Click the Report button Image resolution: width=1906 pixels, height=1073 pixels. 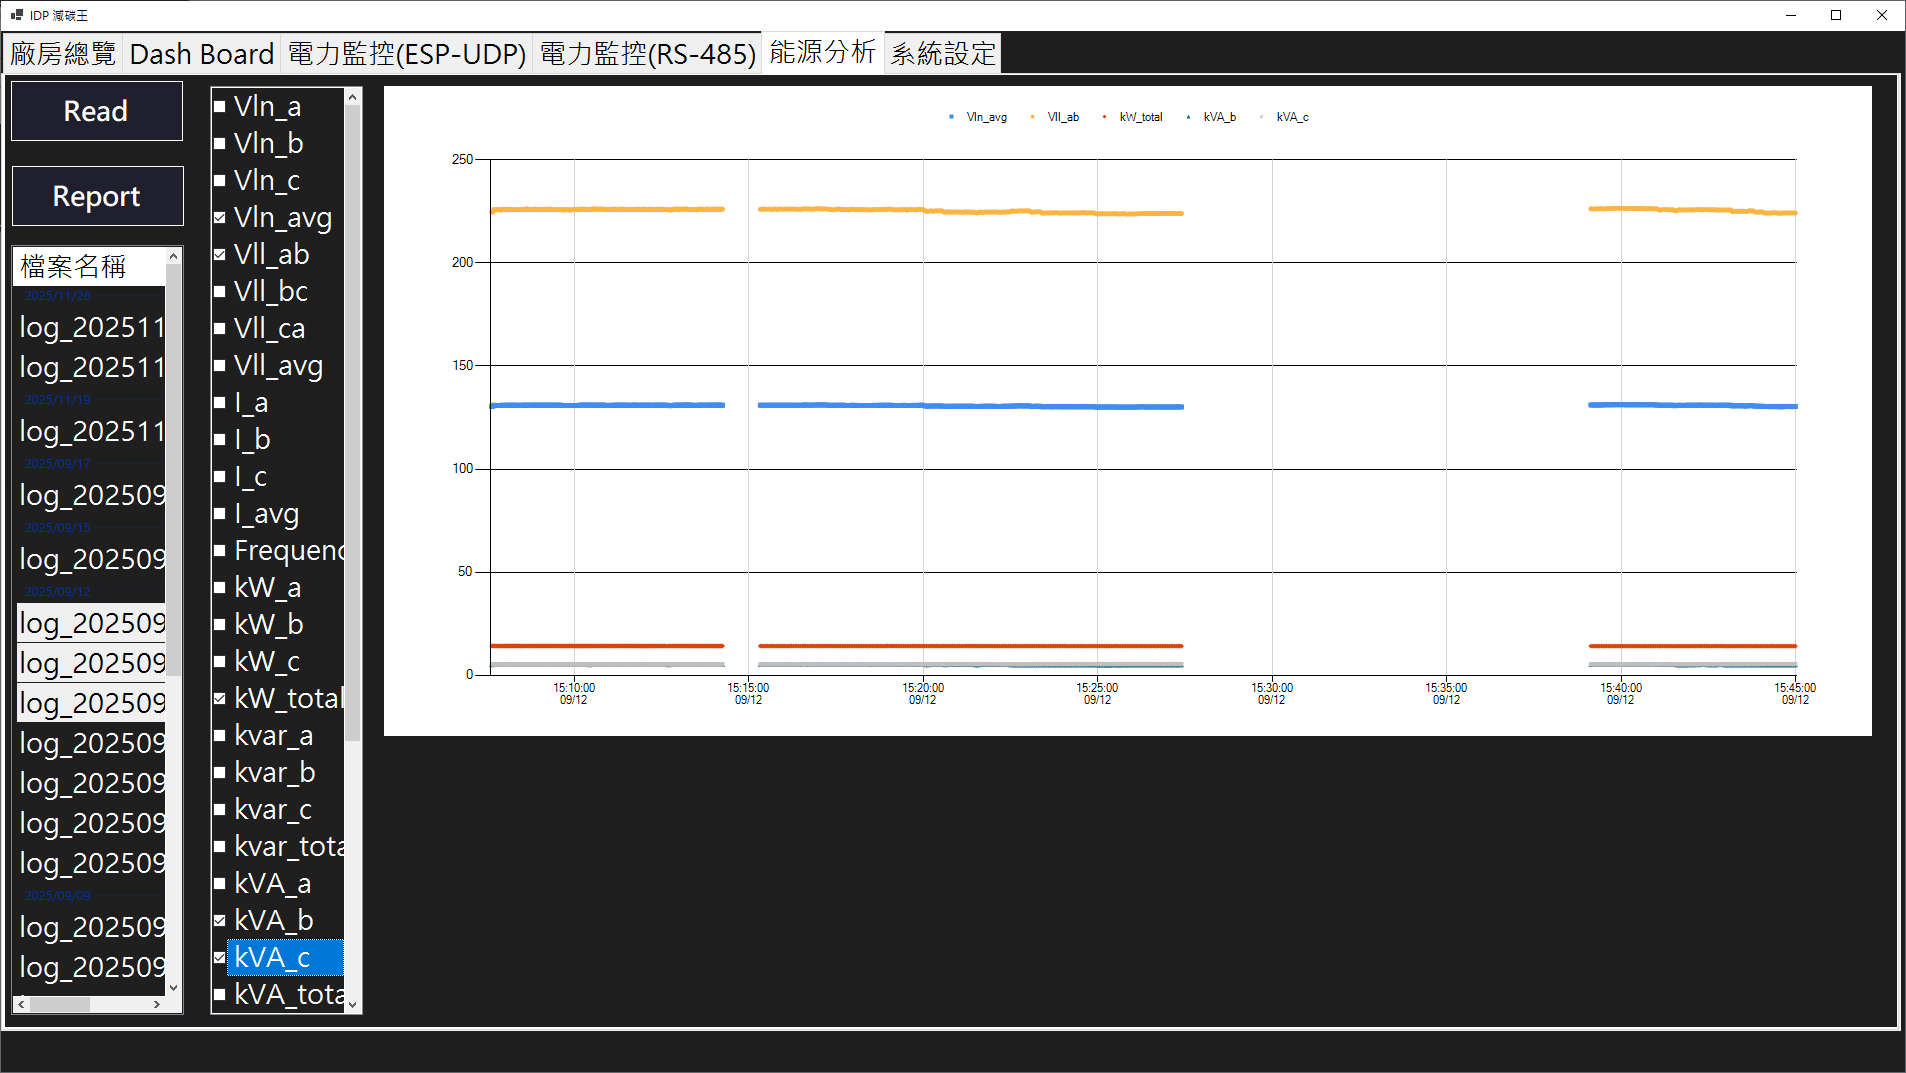click(97, 195)
